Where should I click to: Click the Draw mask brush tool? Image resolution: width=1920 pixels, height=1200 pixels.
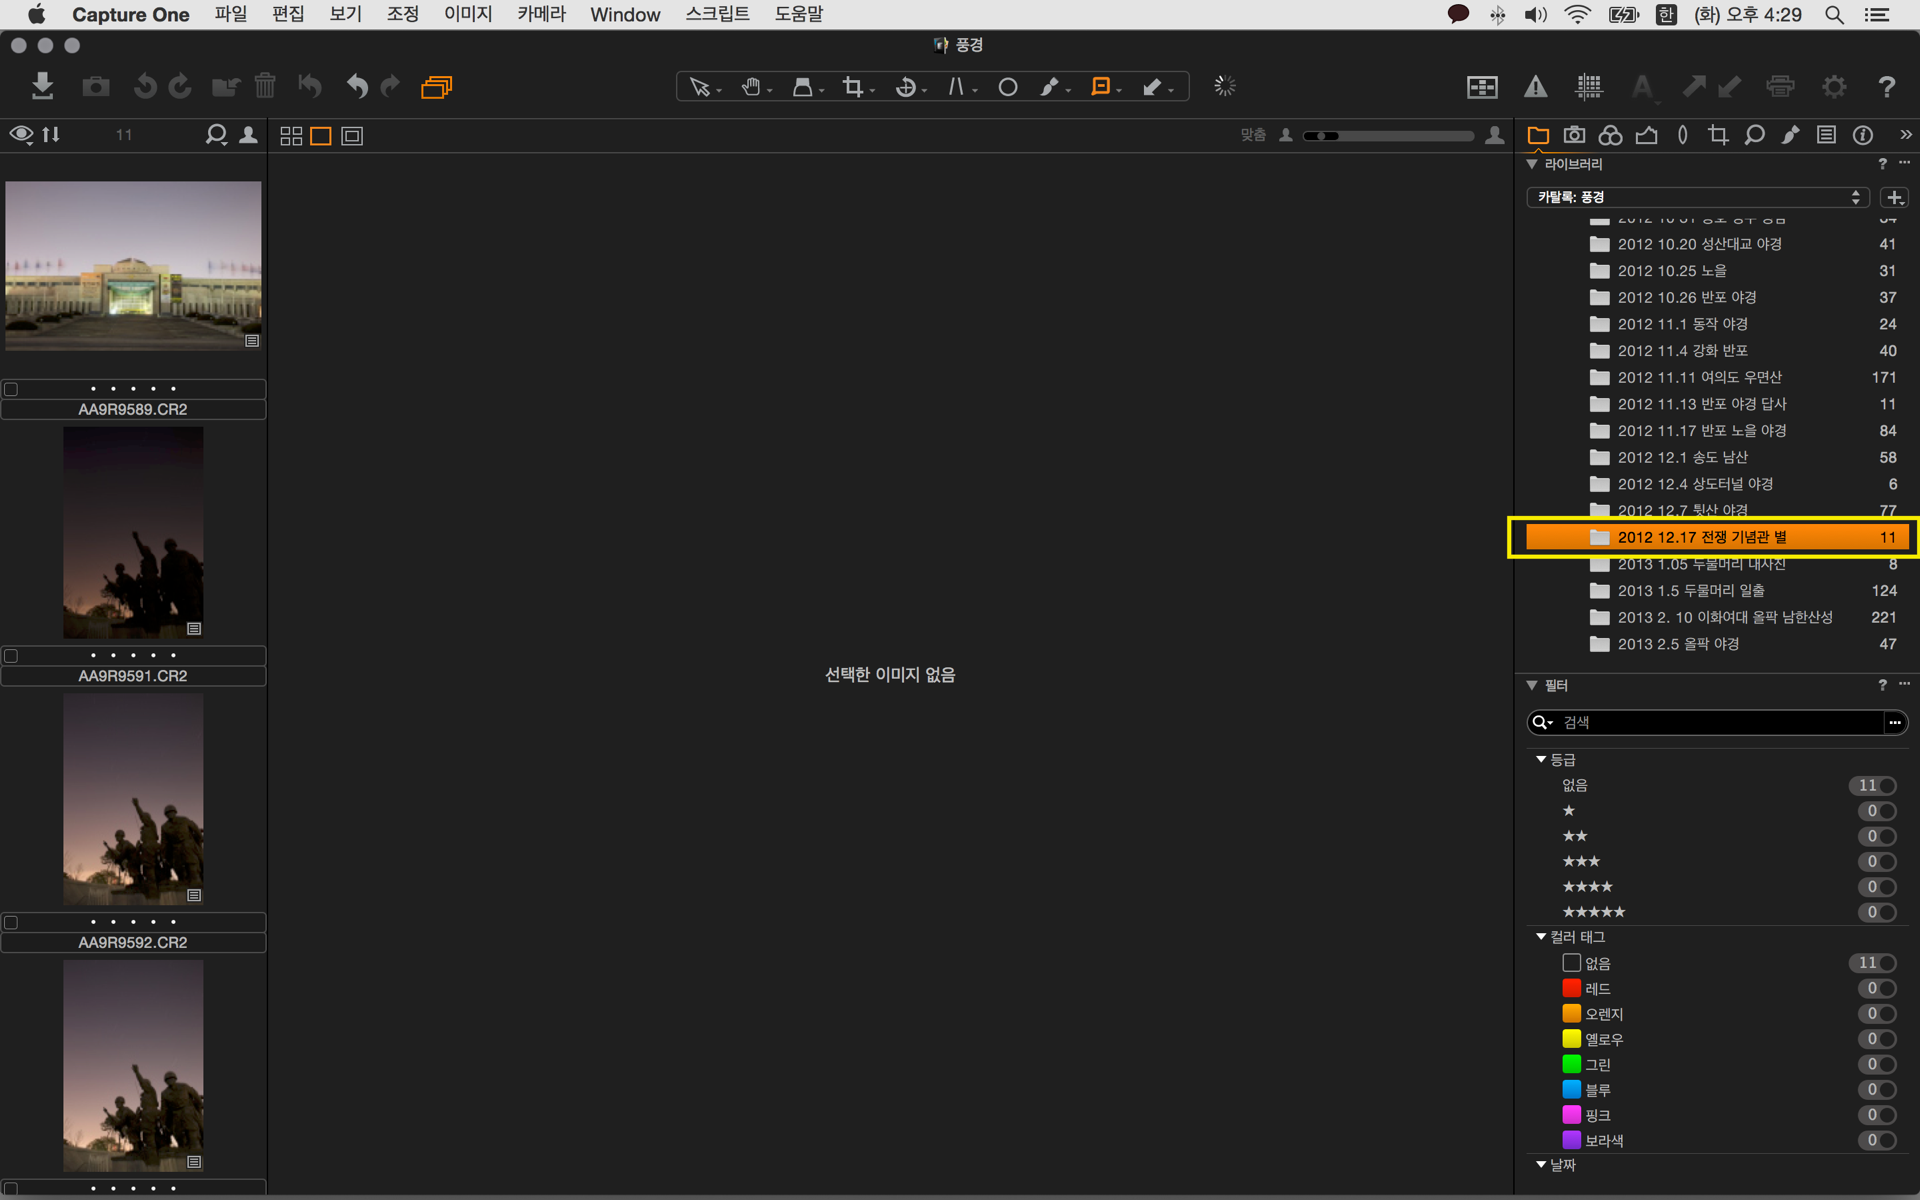click(1048, 87)
